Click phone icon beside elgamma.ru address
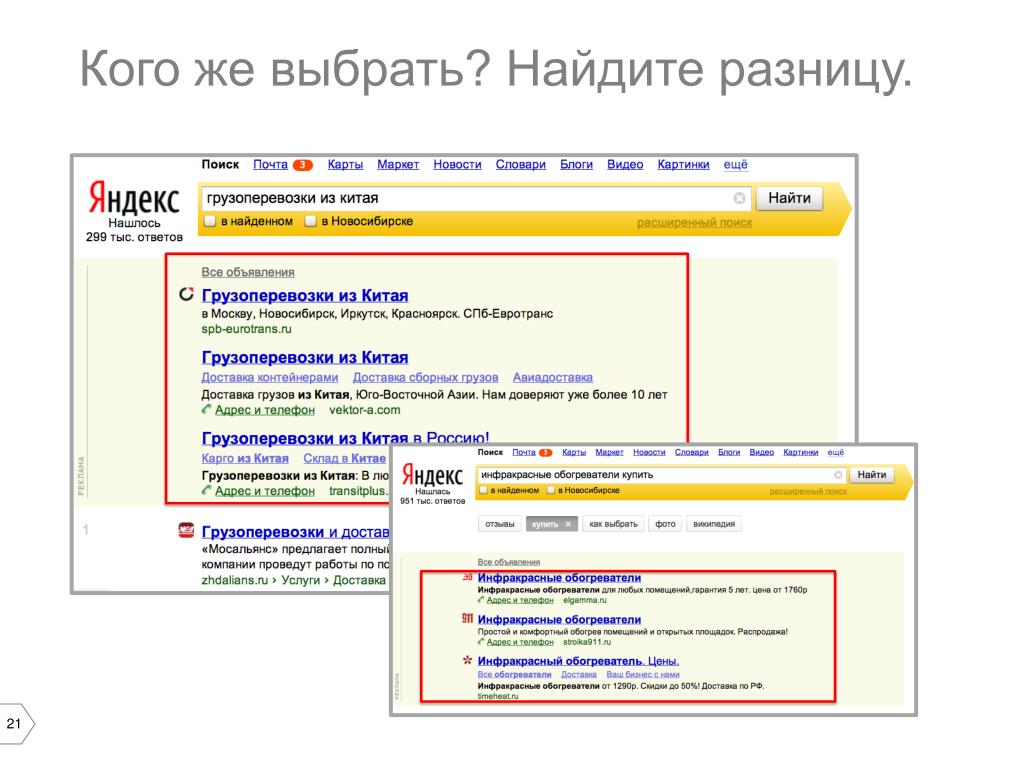This screenshot has width=1024, height=768. tap(481, 600)
